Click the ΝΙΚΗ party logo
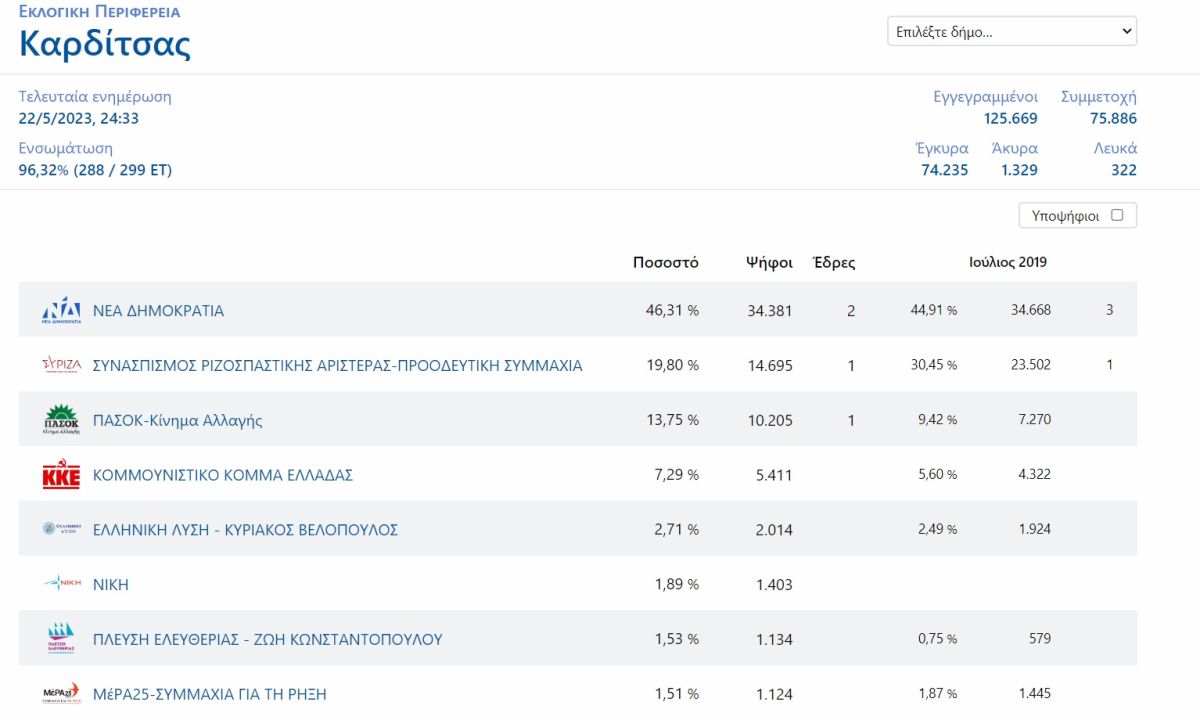1200x720 pixels. point(61,584)
